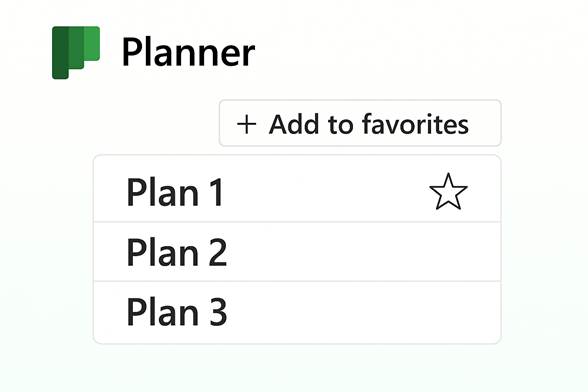Screen dimensions: 588x392
Task: Click the empty space right of Plan 2
Action: [364, 252]
